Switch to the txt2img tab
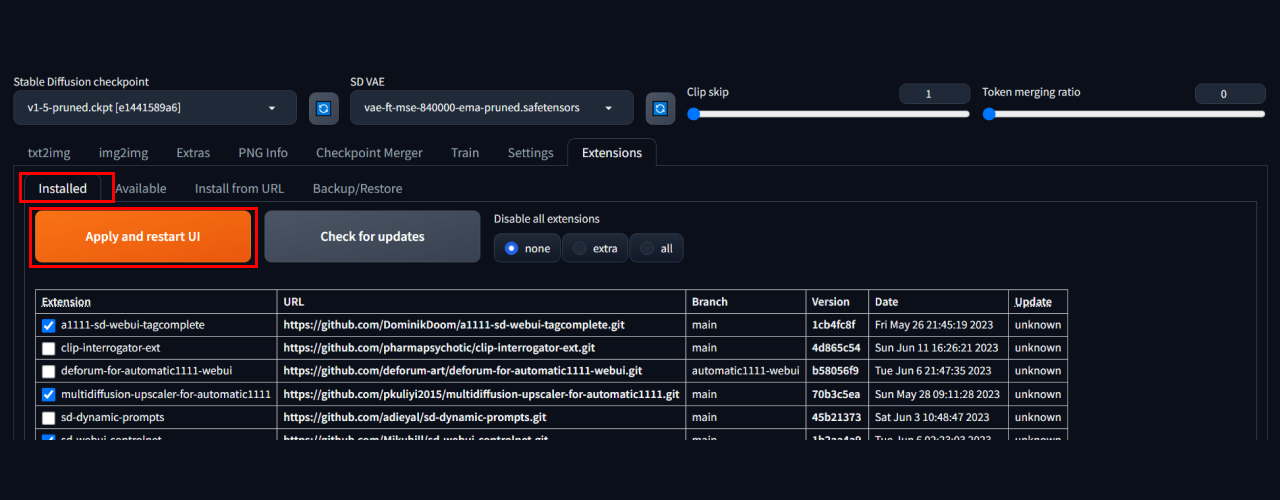This screenshot has width=1280, height=500. [48, 153]
